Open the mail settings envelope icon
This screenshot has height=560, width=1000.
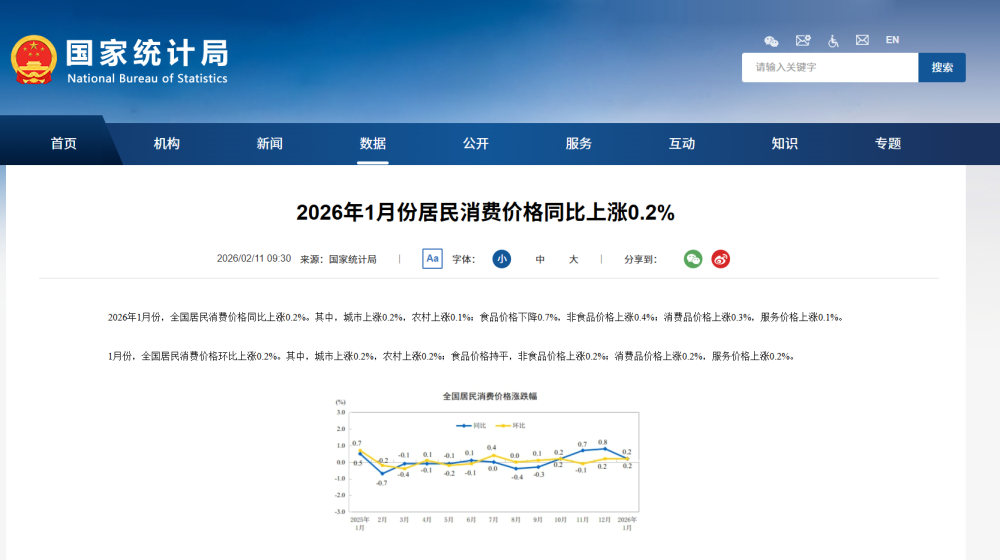point(802,41)
